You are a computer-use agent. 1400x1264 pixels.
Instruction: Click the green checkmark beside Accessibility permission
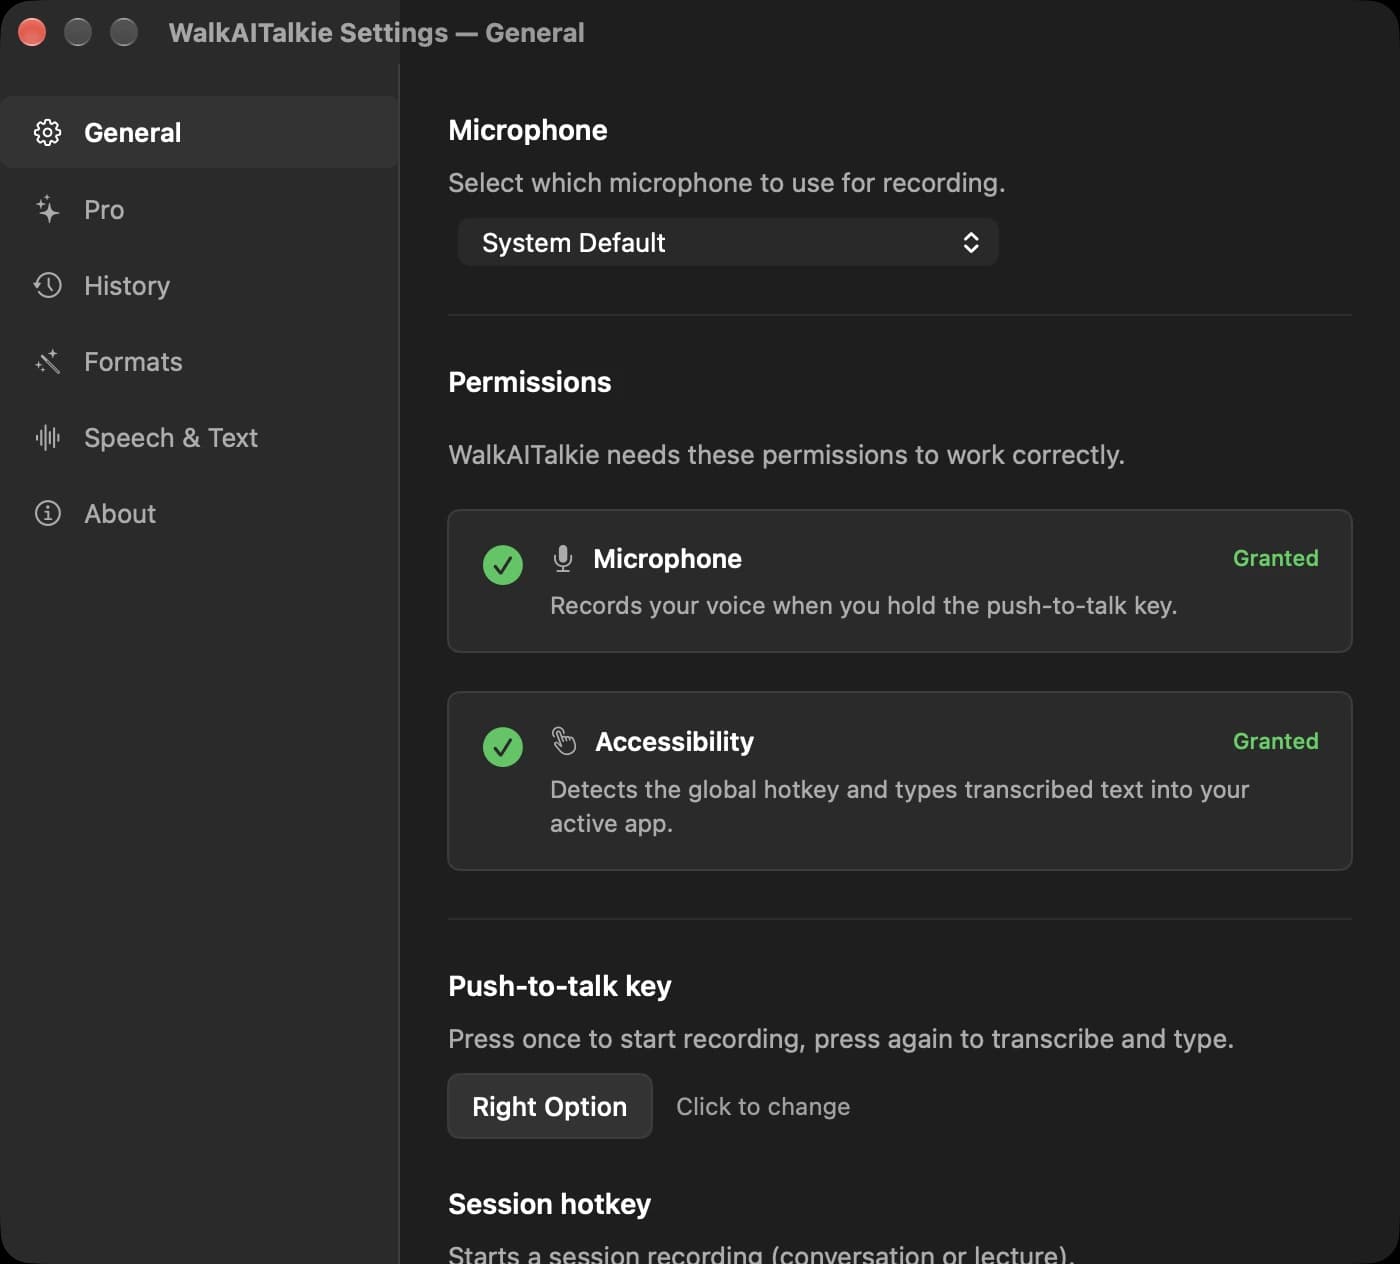(x=502, y=747)
